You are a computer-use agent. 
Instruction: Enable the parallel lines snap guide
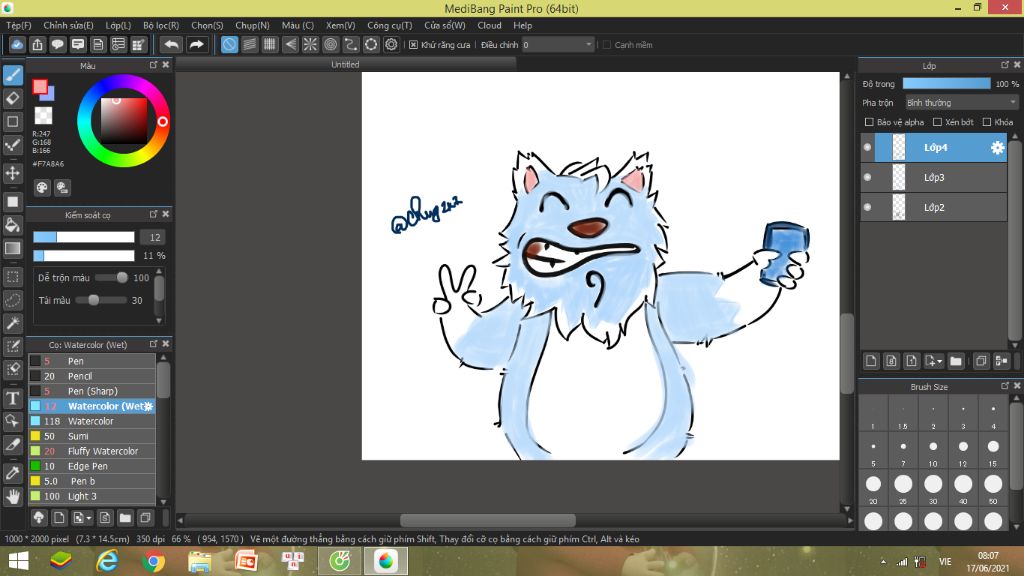click(249, 44)
